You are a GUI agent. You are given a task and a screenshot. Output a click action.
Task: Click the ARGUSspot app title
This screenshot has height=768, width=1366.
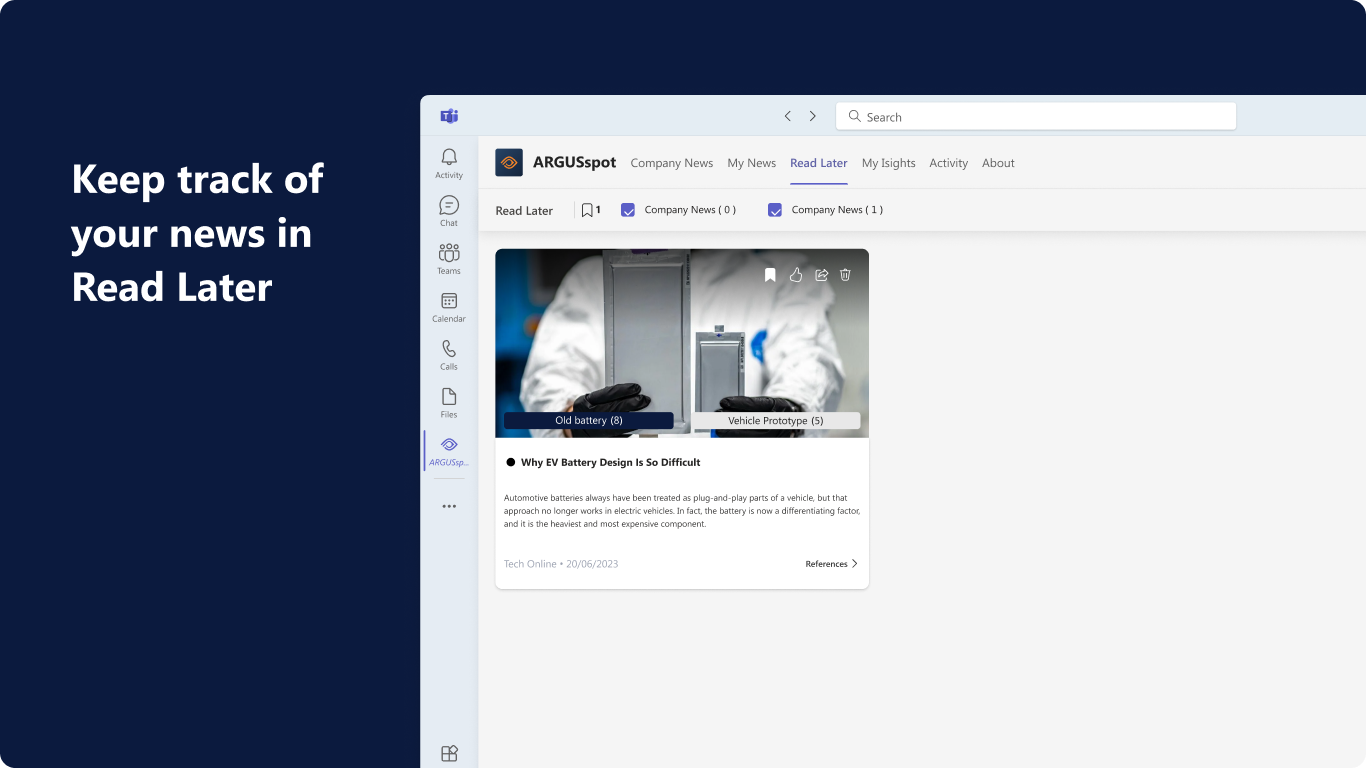[574, 163]
